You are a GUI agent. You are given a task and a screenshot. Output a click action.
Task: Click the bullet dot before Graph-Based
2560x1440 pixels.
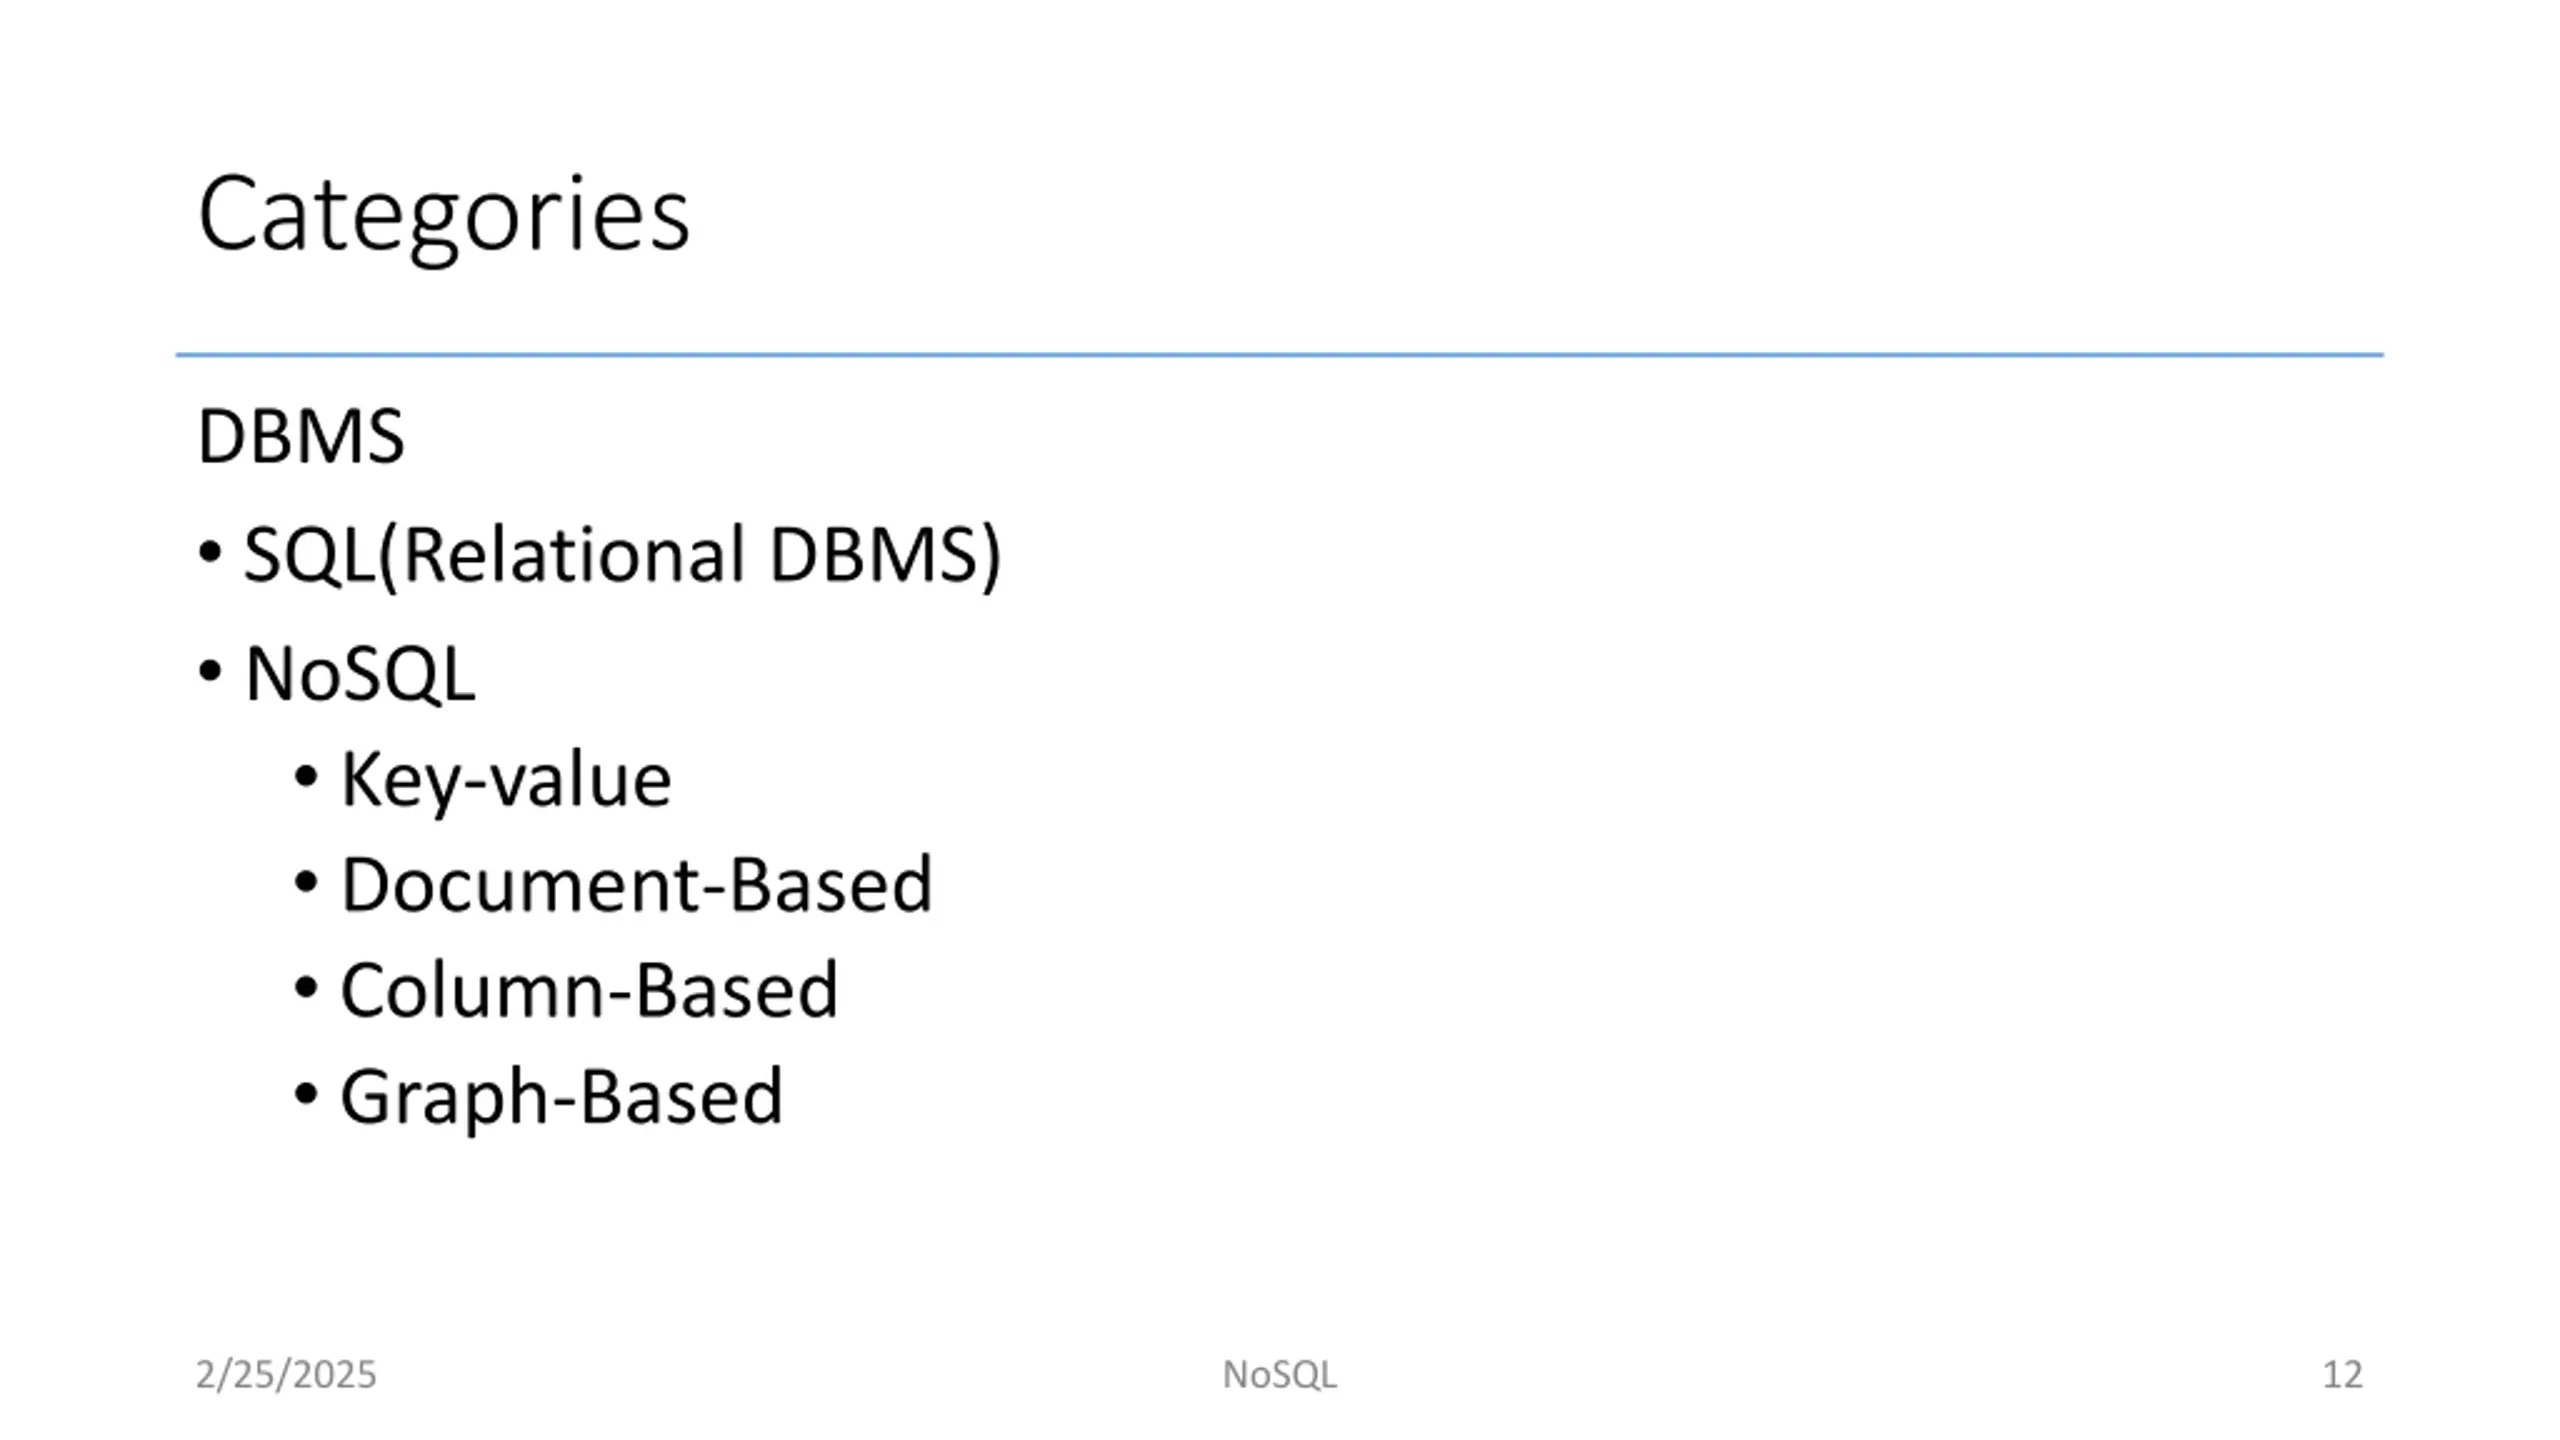306,1094
